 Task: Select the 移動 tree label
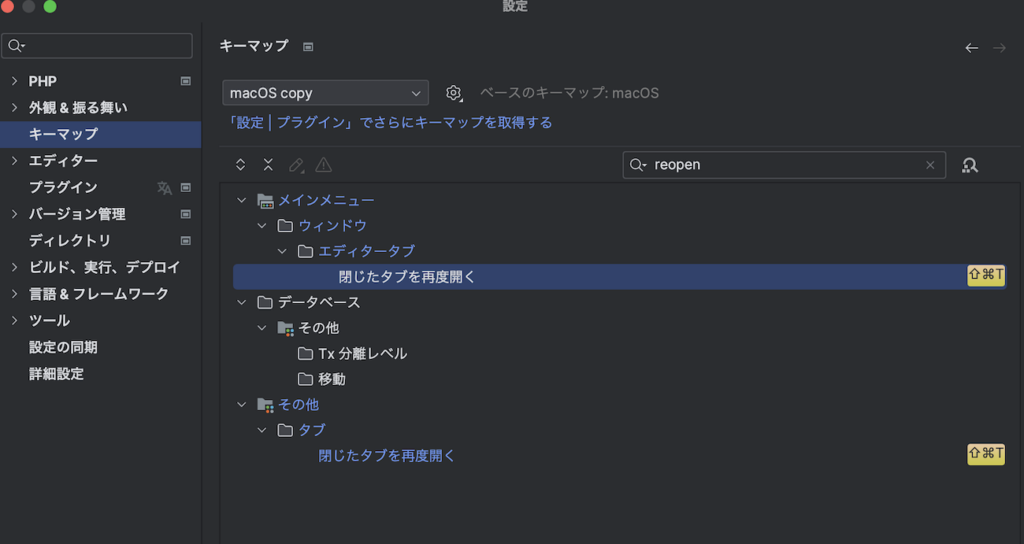click(332, 379)
